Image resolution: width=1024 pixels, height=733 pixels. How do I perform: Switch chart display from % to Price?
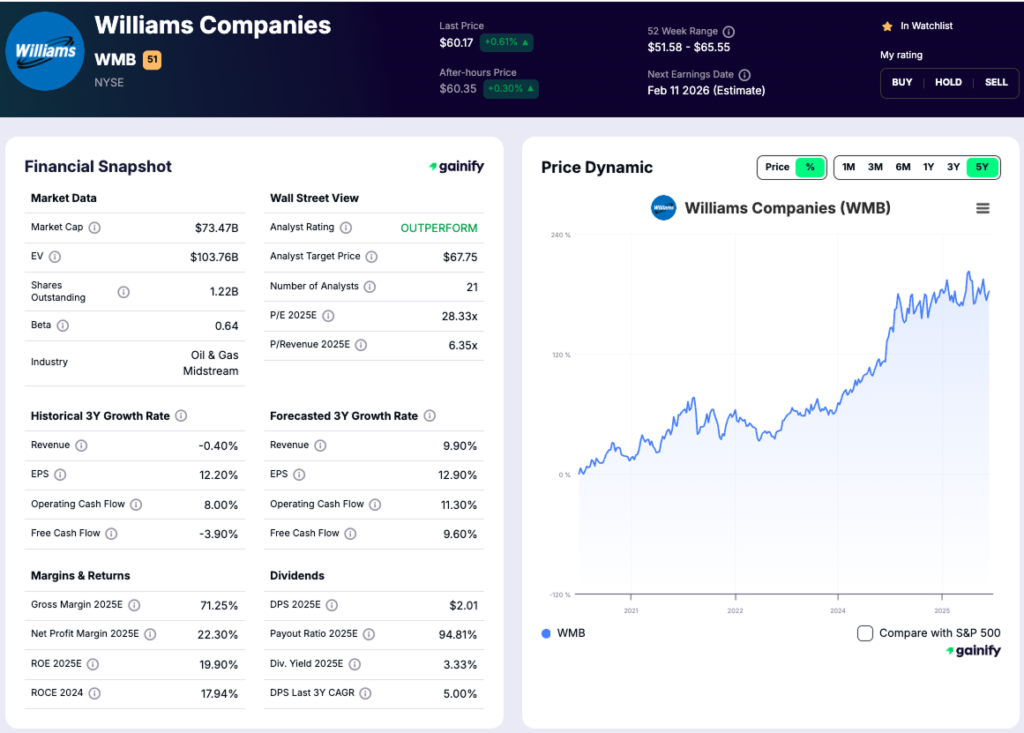(x=776, y=167)
